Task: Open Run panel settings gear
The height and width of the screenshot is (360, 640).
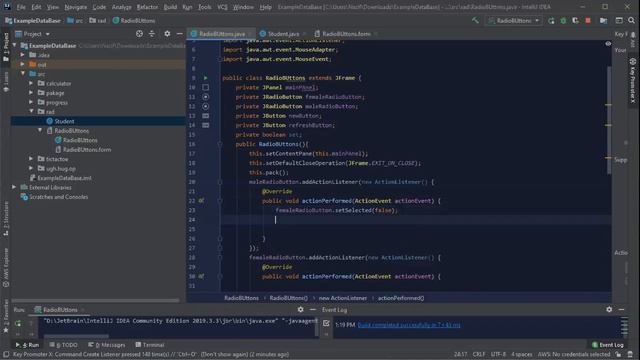Action: tap(300, 310)
